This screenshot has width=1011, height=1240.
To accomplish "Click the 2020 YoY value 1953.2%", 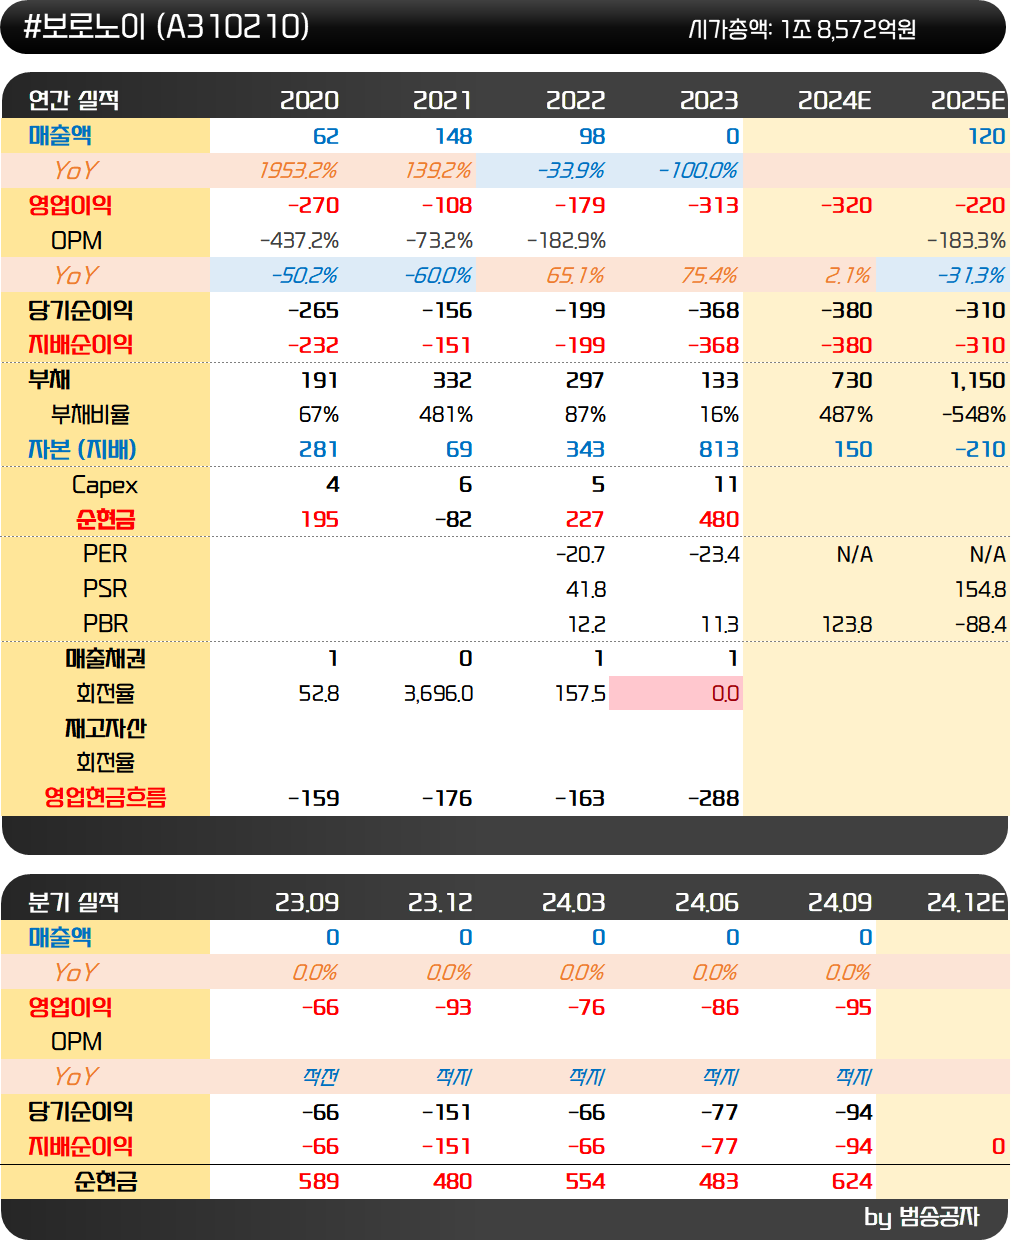I will 298,171.
